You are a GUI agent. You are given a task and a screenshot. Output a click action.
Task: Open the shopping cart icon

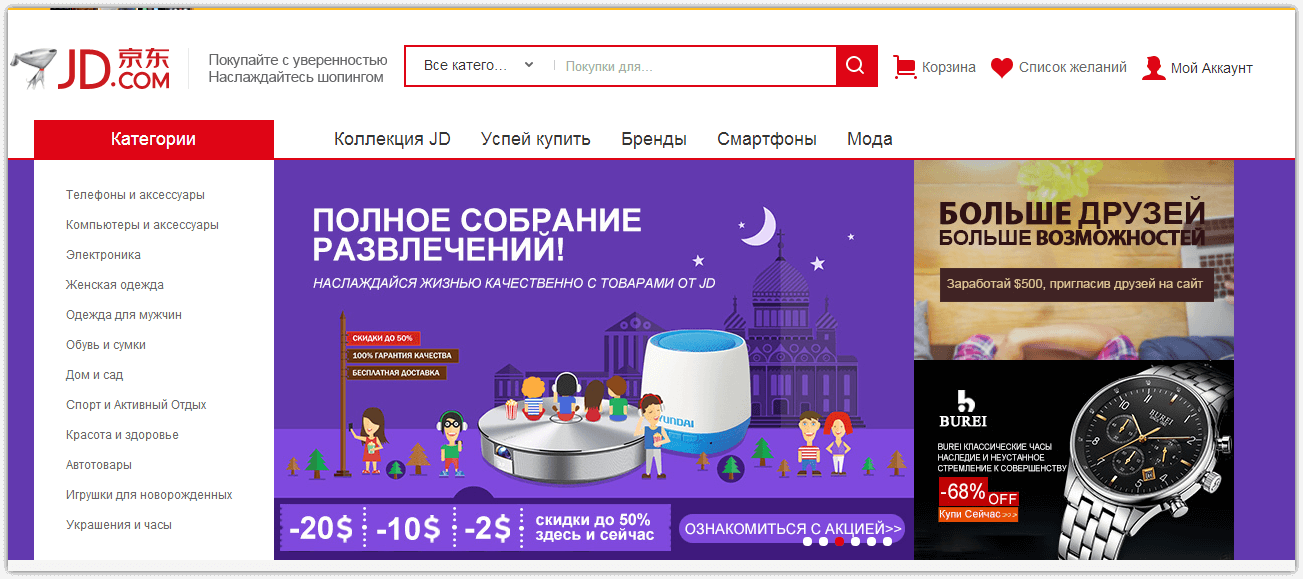click(x=904, y=67)
